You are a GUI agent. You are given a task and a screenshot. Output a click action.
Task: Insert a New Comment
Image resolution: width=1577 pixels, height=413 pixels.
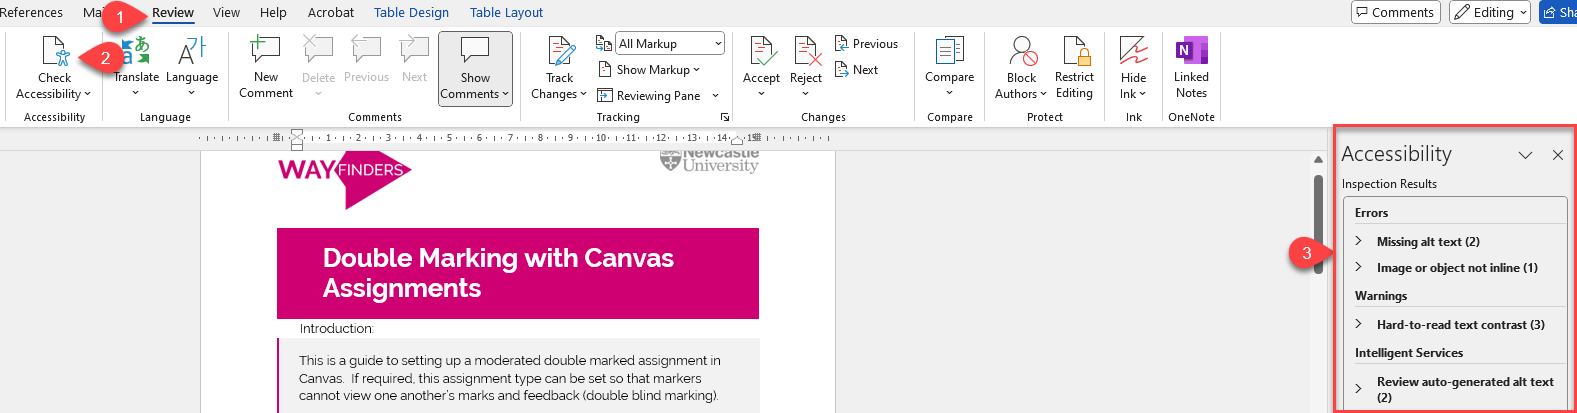[x=265, y=52]
